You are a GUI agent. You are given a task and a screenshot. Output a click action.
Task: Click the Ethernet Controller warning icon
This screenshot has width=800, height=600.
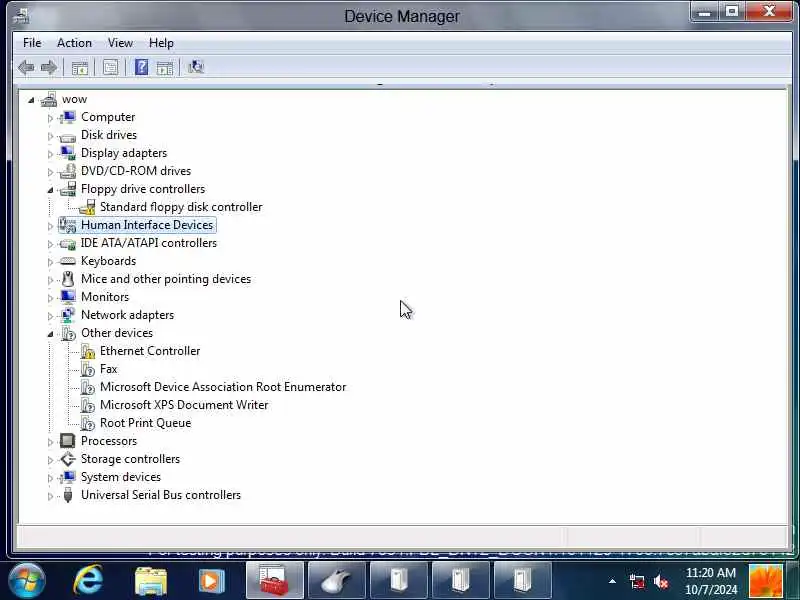[87, 351]
